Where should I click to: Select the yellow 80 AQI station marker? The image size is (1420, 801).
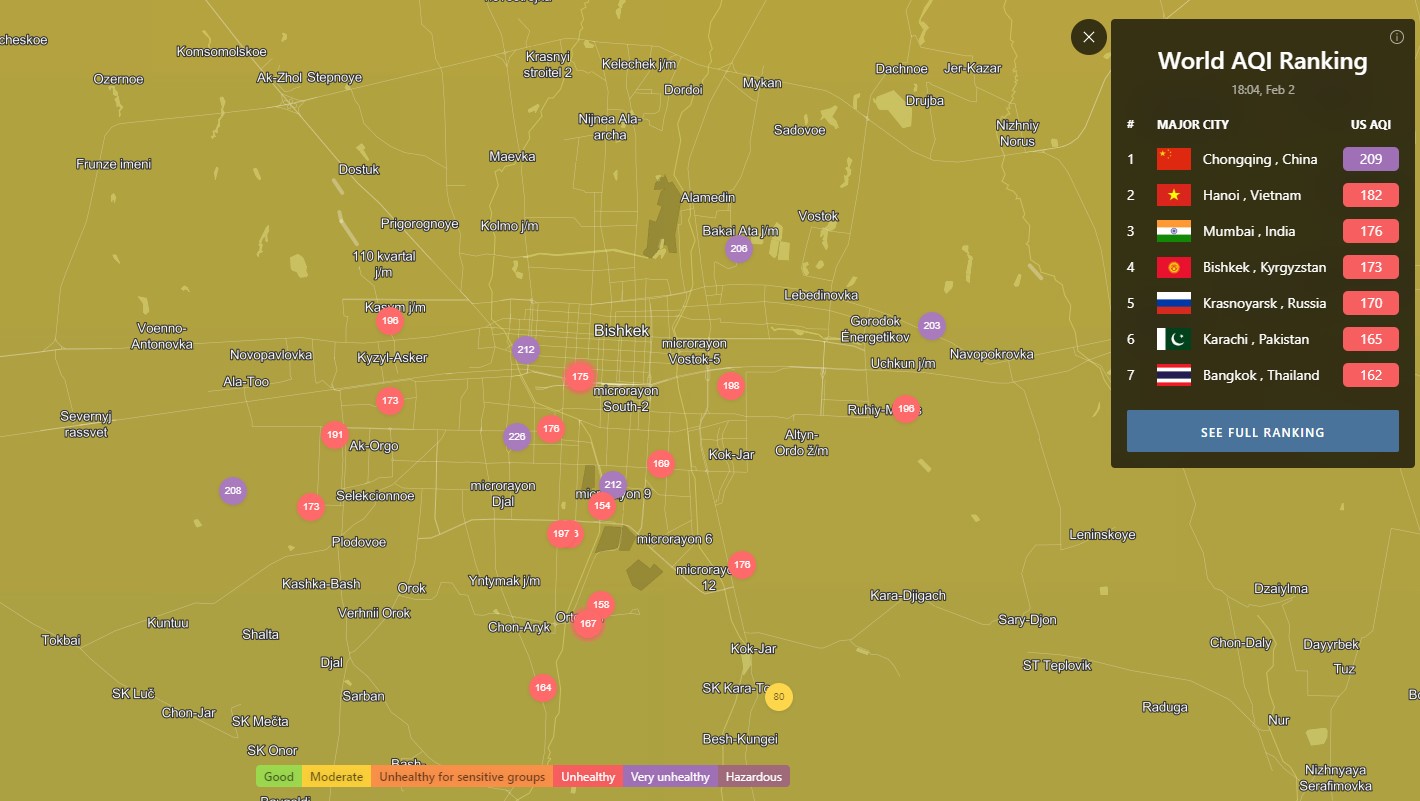click(x=778, y=697)
